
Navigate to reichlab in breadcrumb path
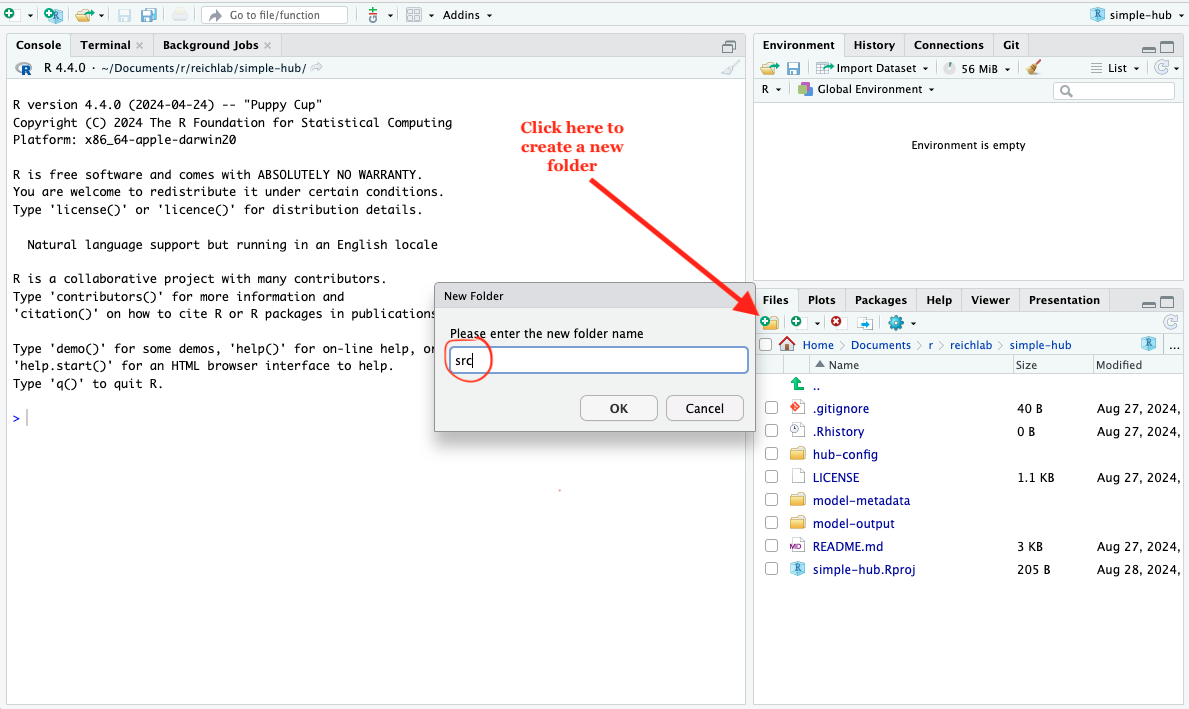971,345
